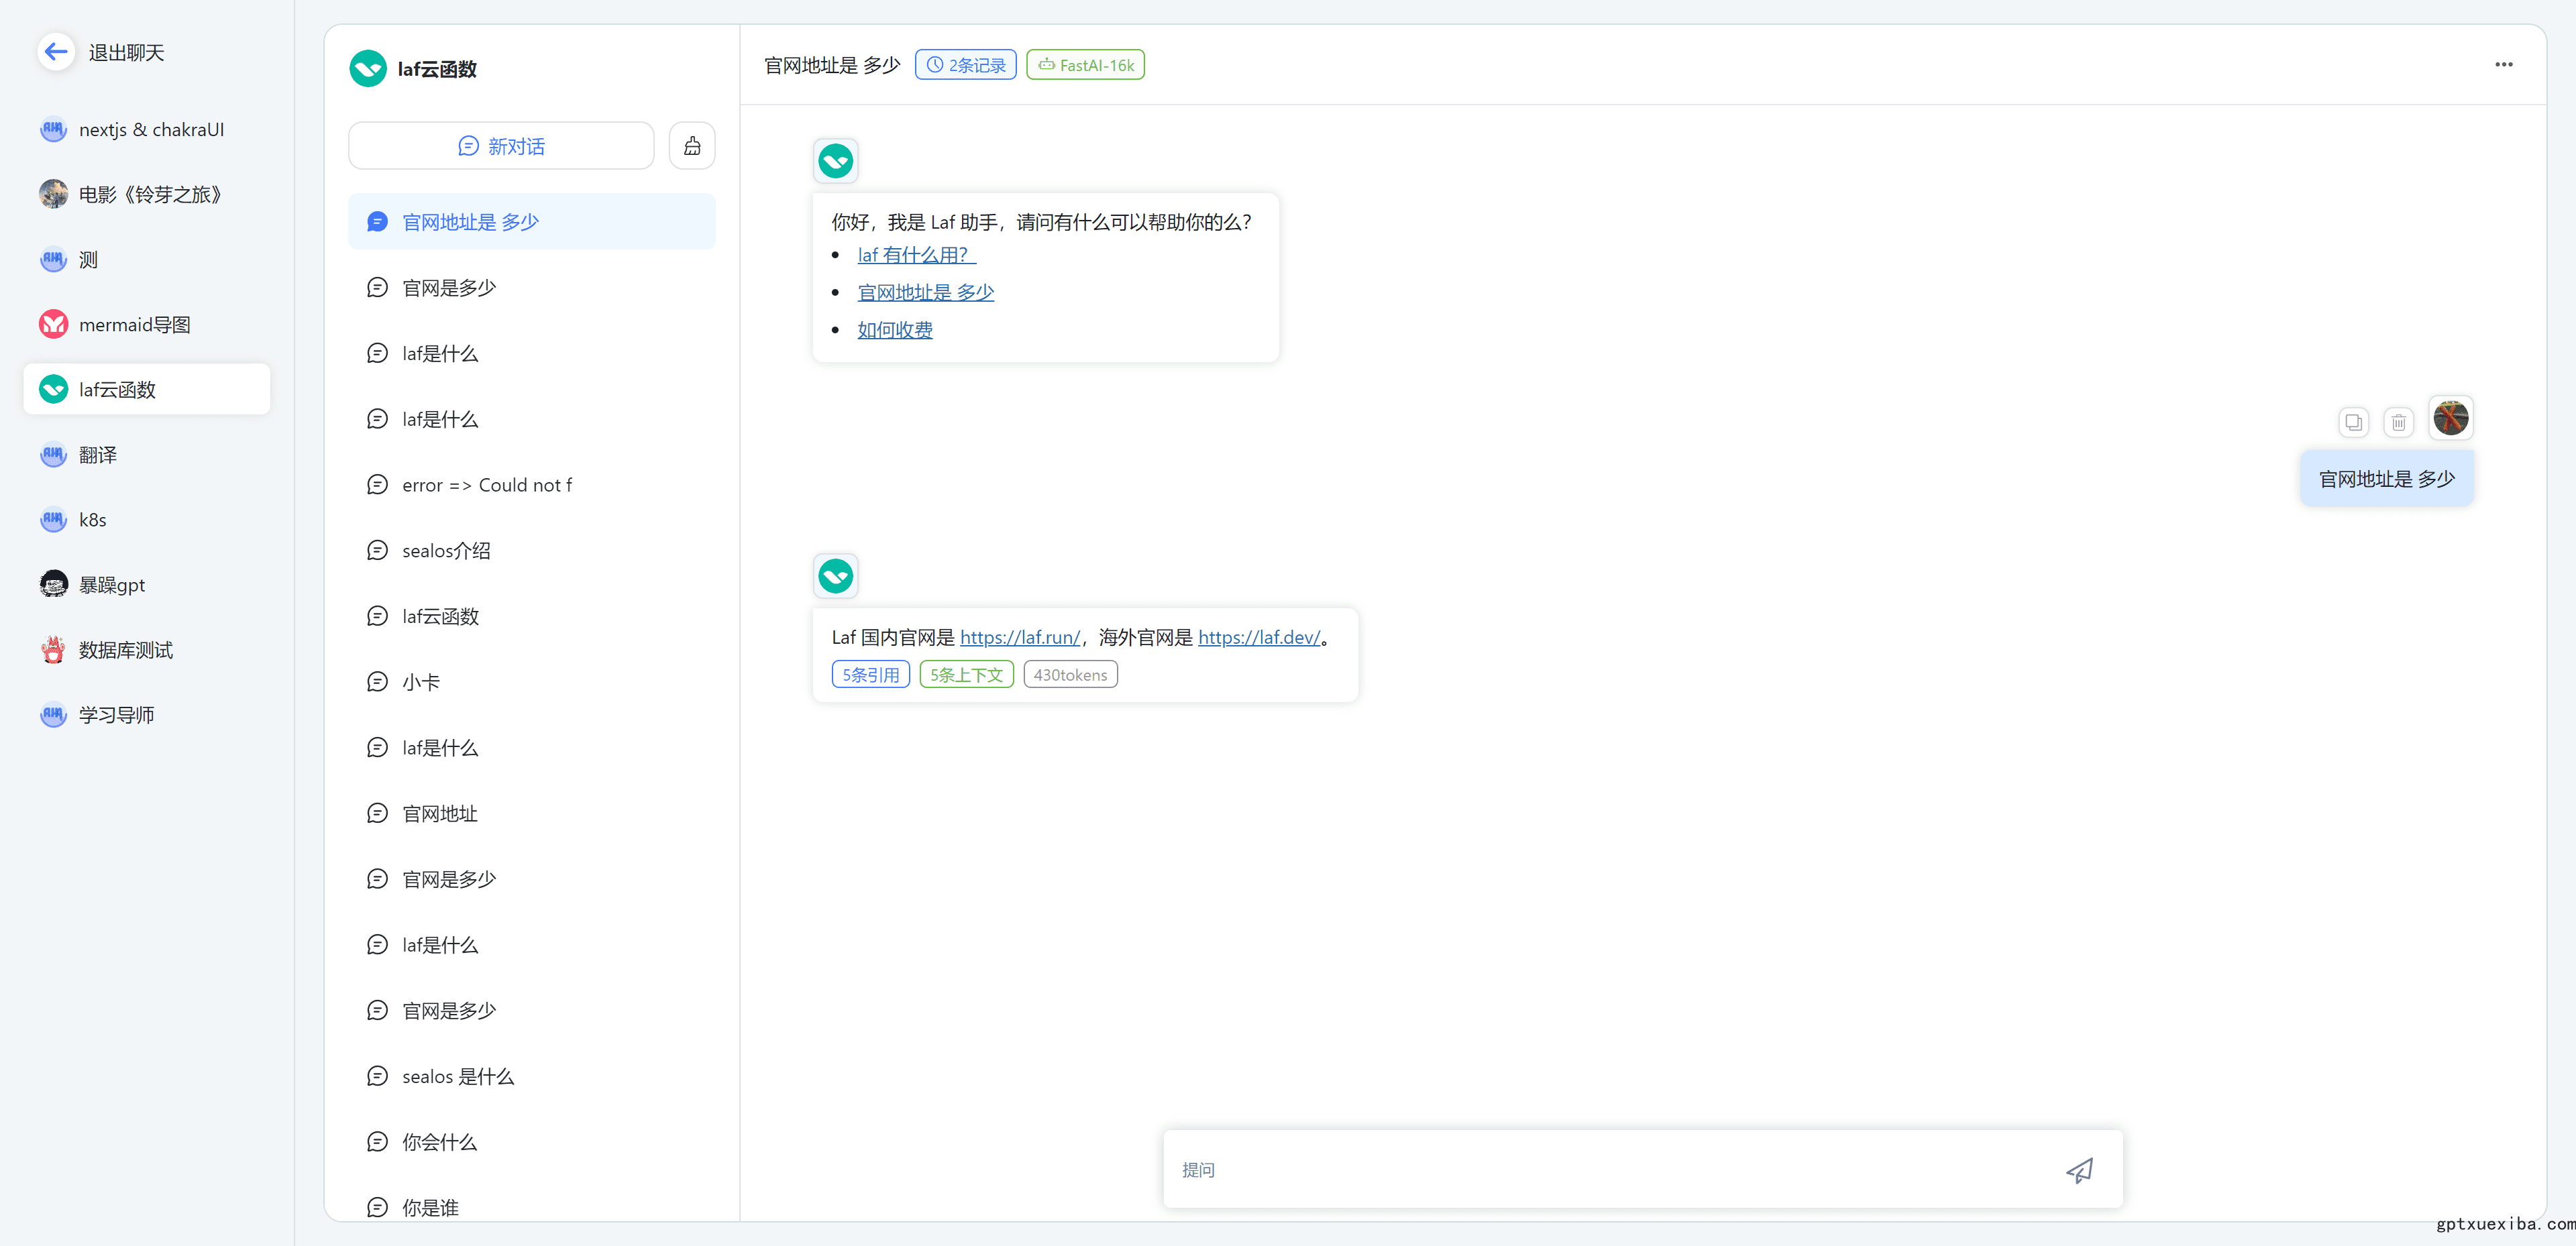2576x1246 pixels.
Task: Click the user message bubble 官网地址是 多少
Action: coord(2386,479)
